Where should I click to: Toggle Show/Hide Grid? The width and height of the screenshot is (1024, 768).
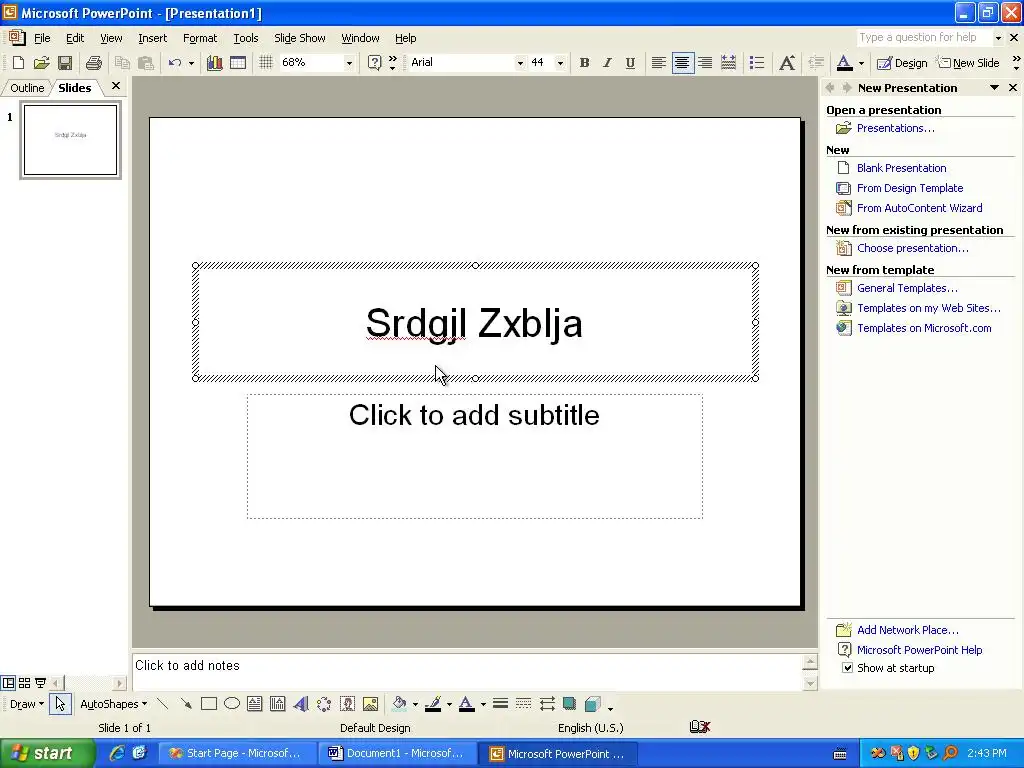point(266,63)
